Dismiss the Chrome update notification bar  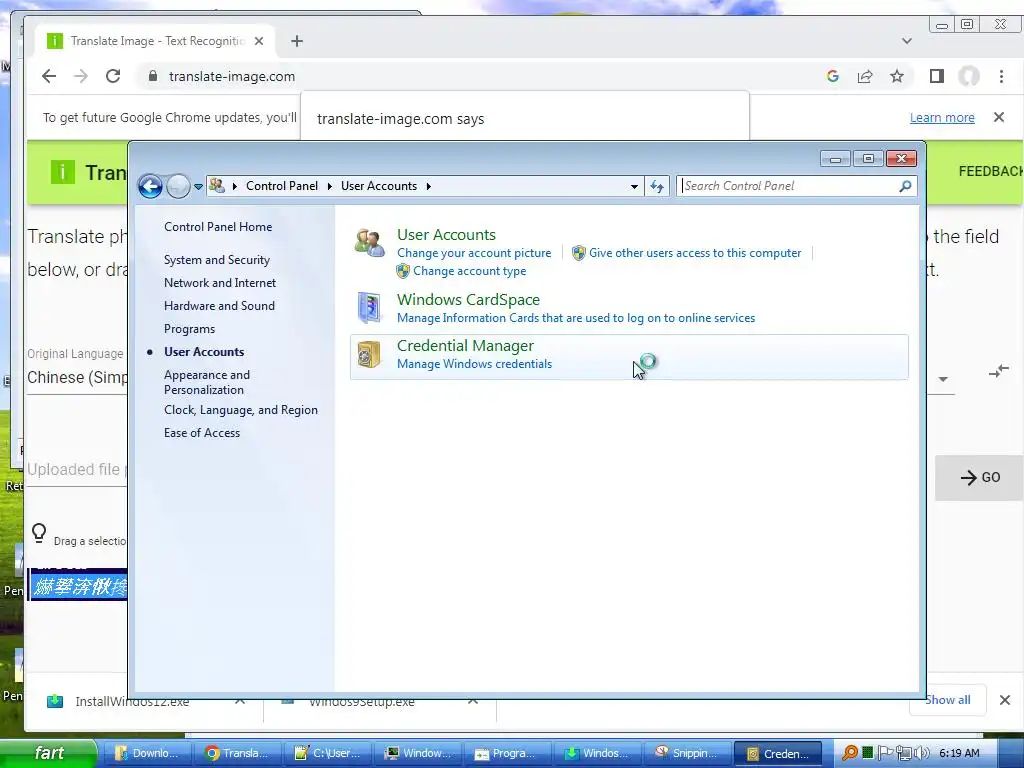tap(999, 118)
